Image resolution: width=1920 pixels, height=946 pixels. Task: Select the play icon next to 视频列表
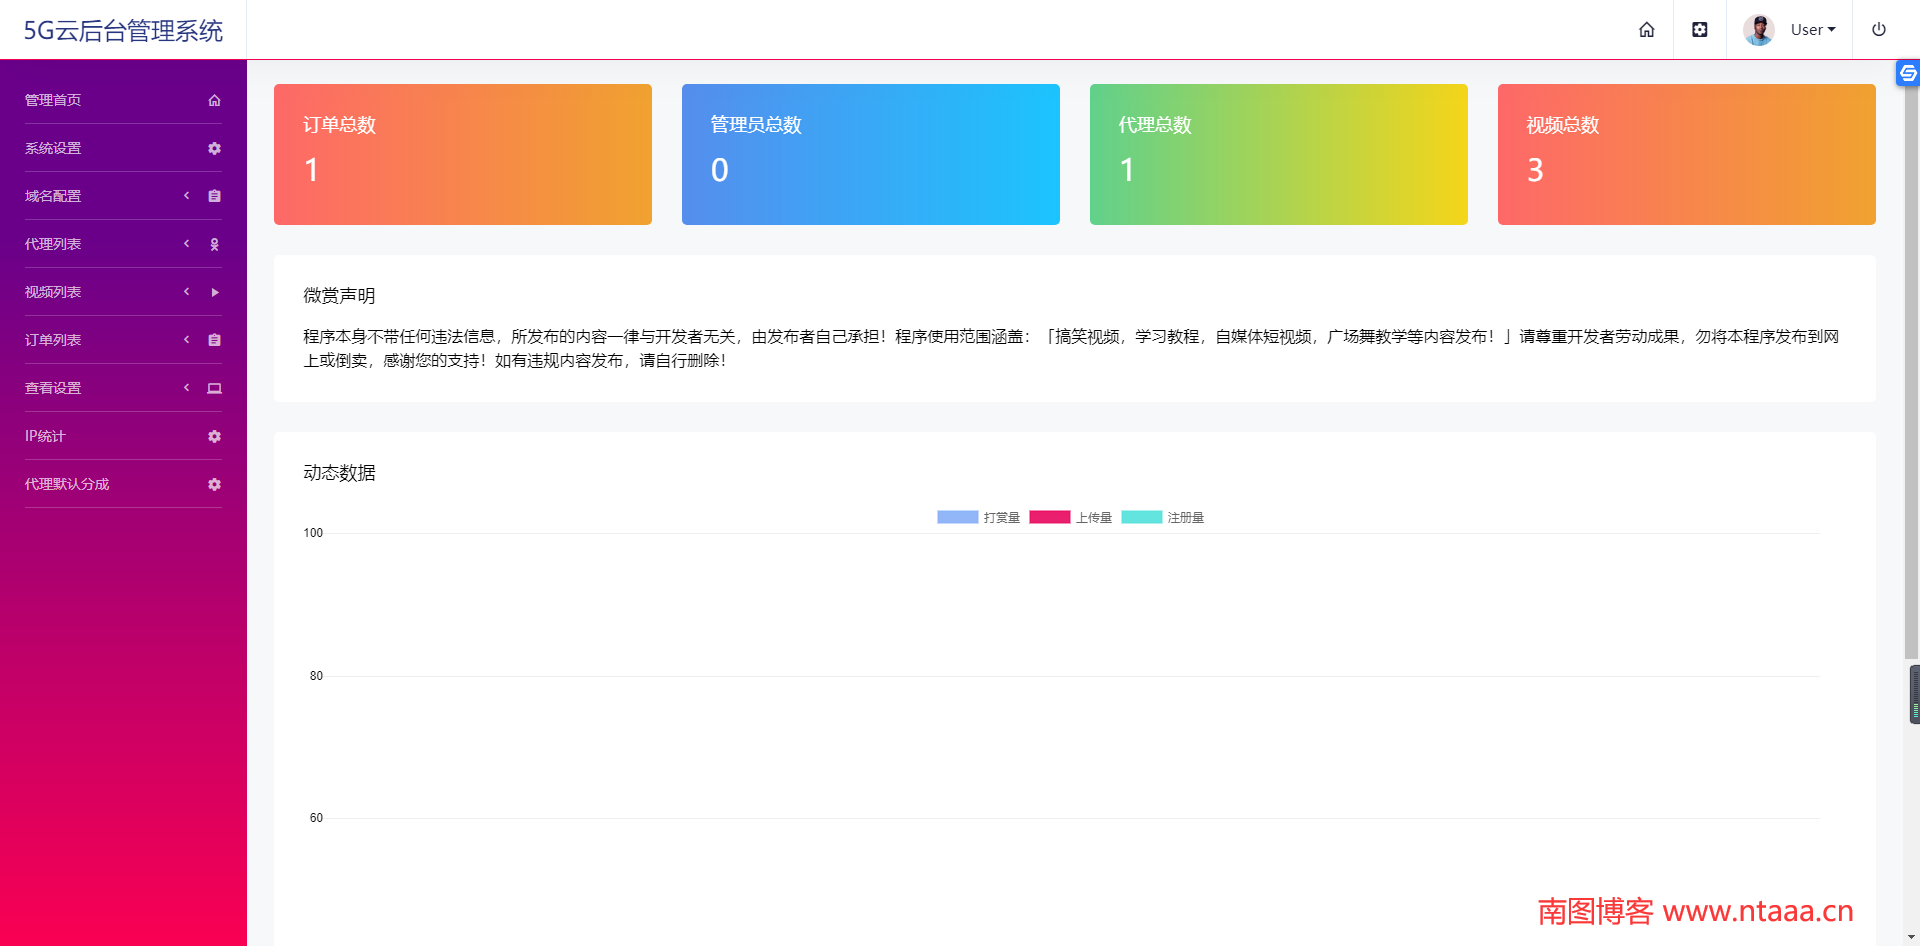pos(214,292)
